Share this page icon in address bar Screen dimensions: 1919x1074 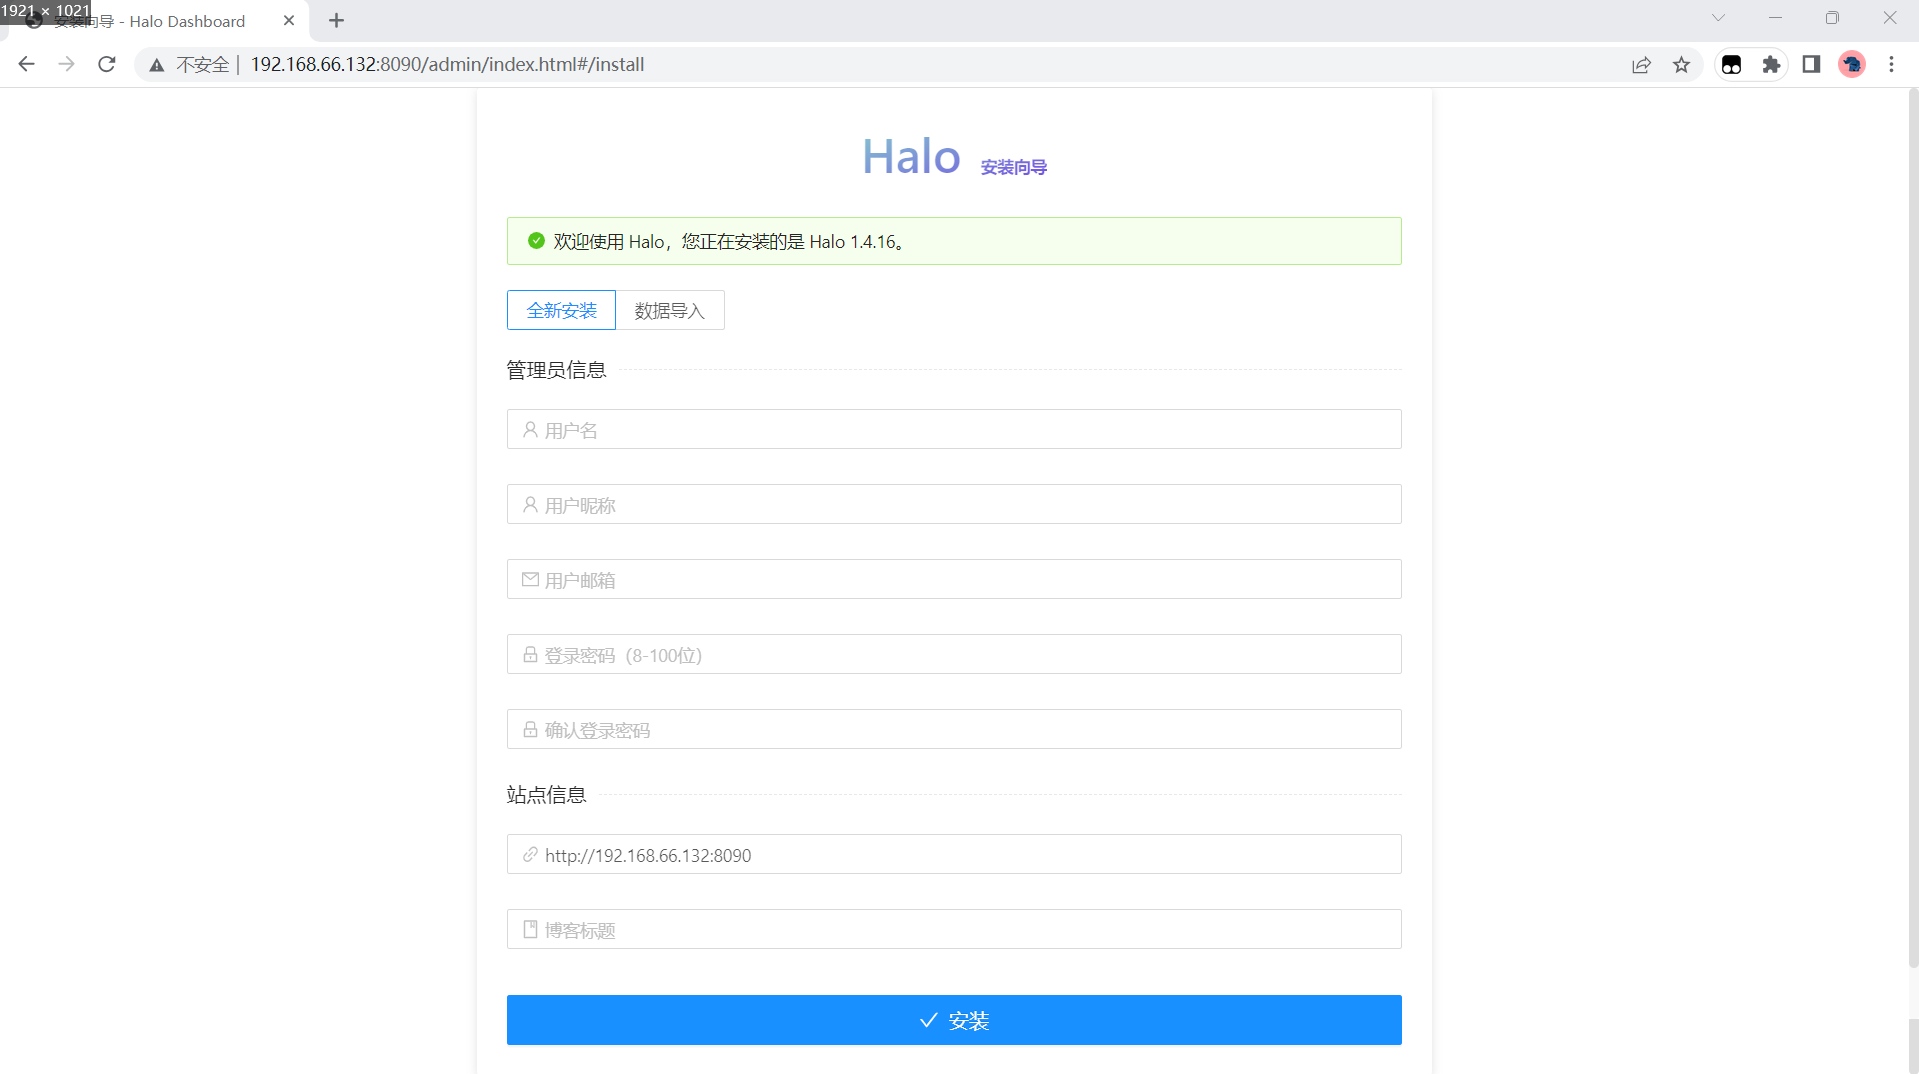point(1641,65)
